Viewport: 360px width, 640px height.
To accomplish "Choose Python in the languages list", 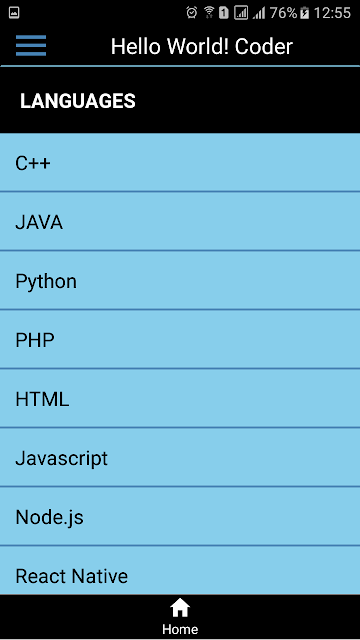I will click(180, 280).
